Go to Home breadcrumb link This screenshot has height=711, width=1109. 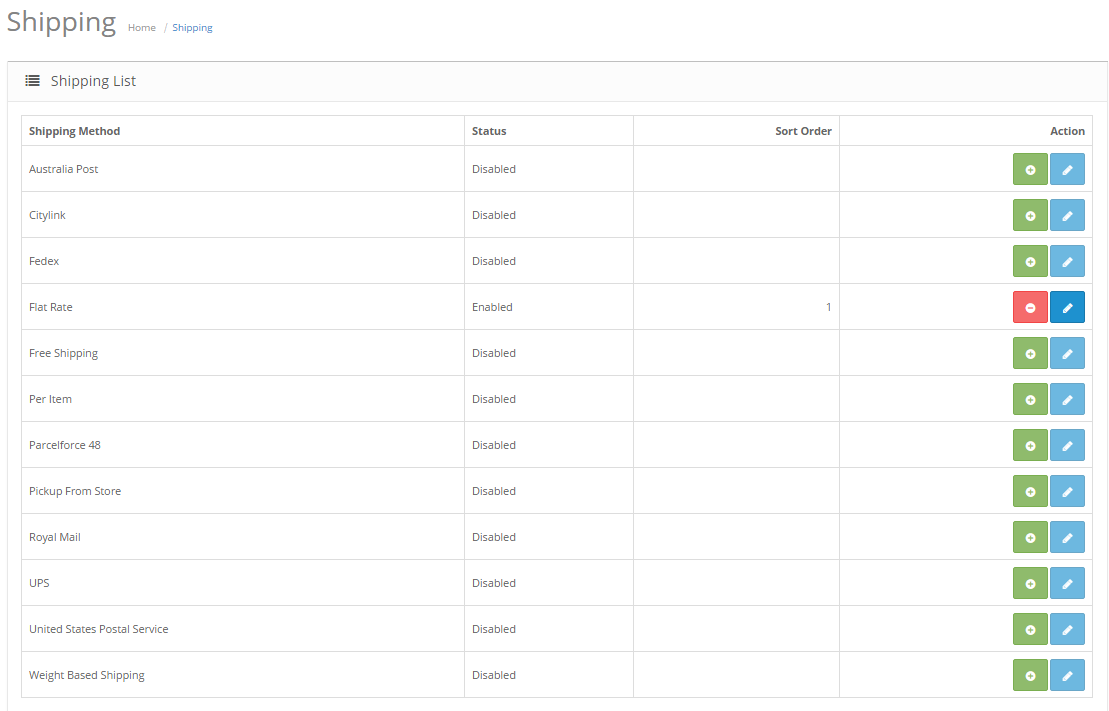point(141,28)
